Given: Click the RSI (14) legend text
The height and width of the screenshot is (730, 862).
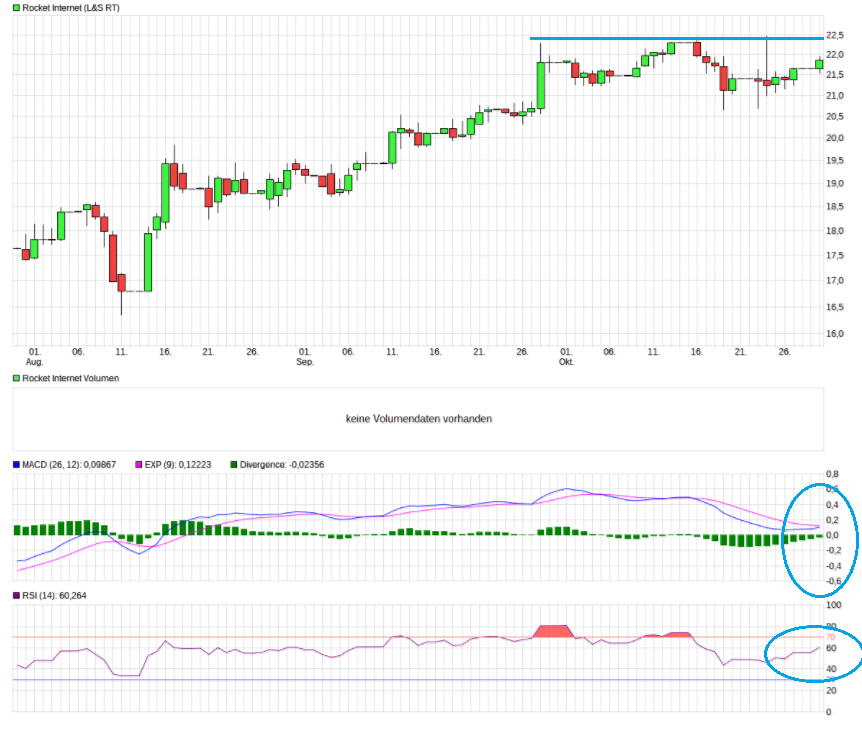Looking at the screenshot, I should point(54,595).
